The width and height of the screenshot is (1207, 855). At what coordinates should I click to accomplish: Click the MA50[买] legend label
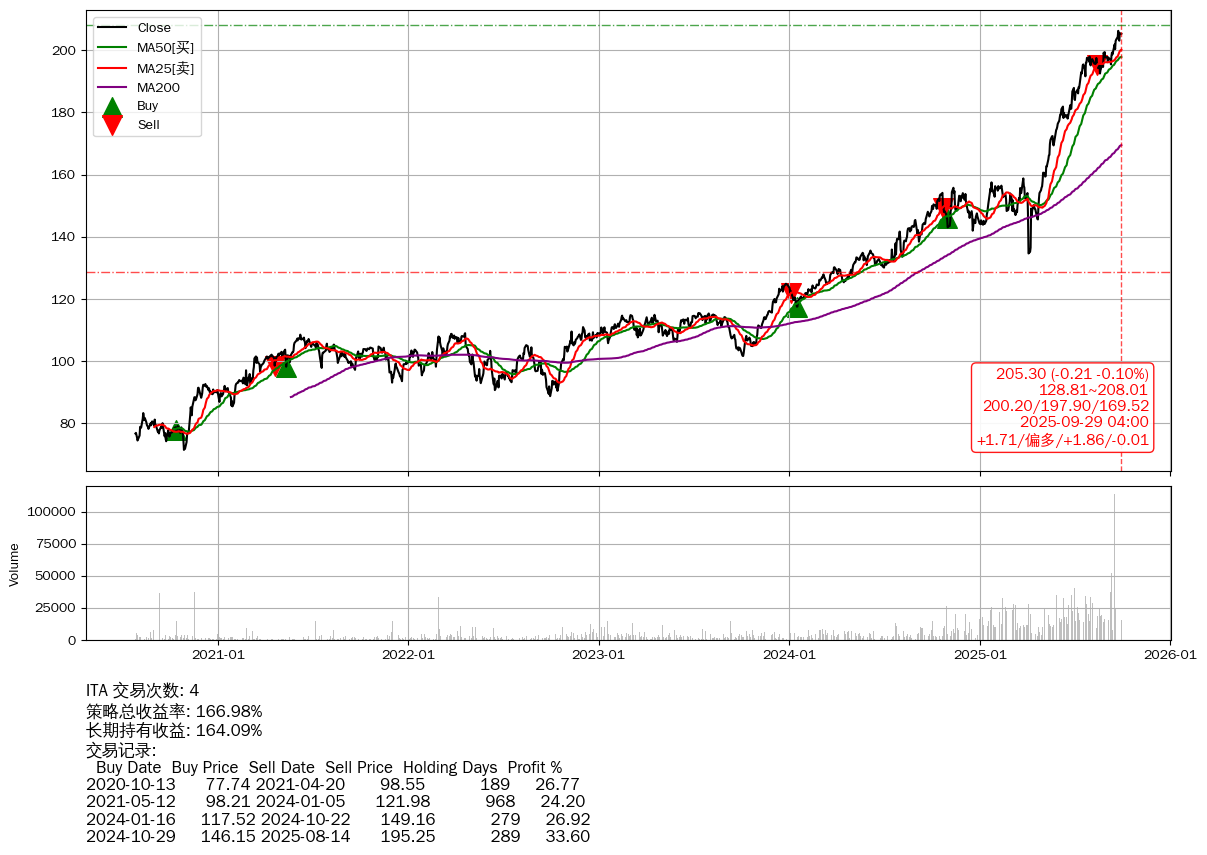coord(165,47)
